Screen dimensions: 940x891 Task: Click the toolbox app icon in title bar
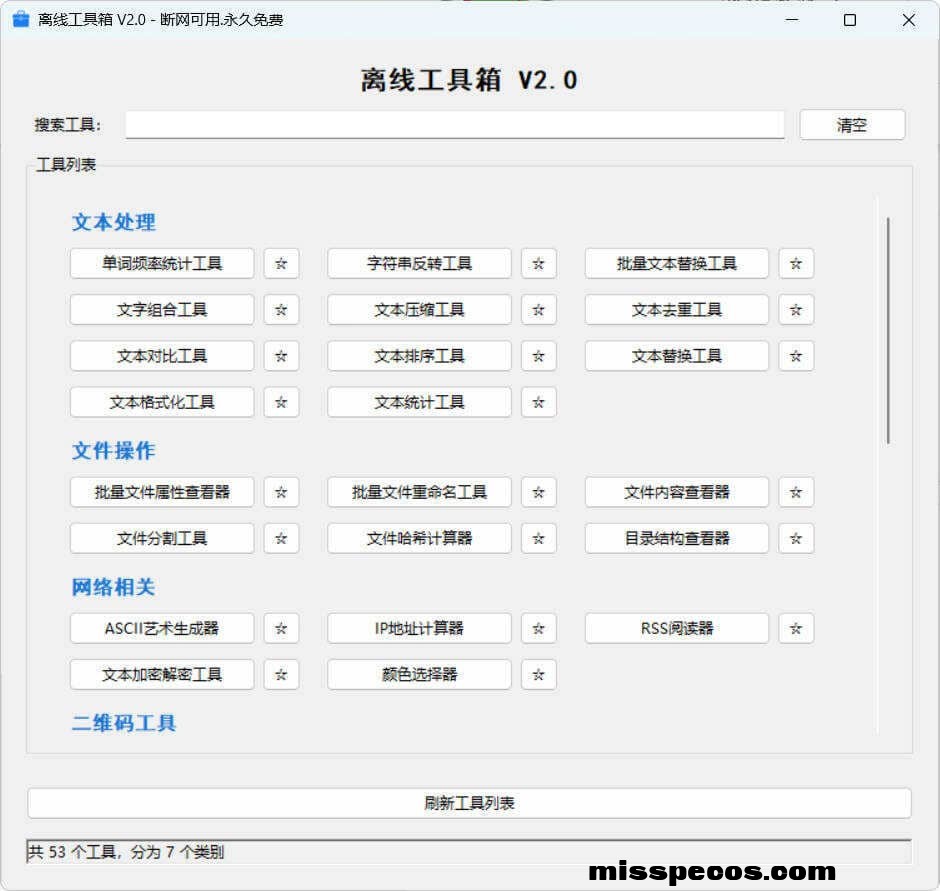point(20,20)
